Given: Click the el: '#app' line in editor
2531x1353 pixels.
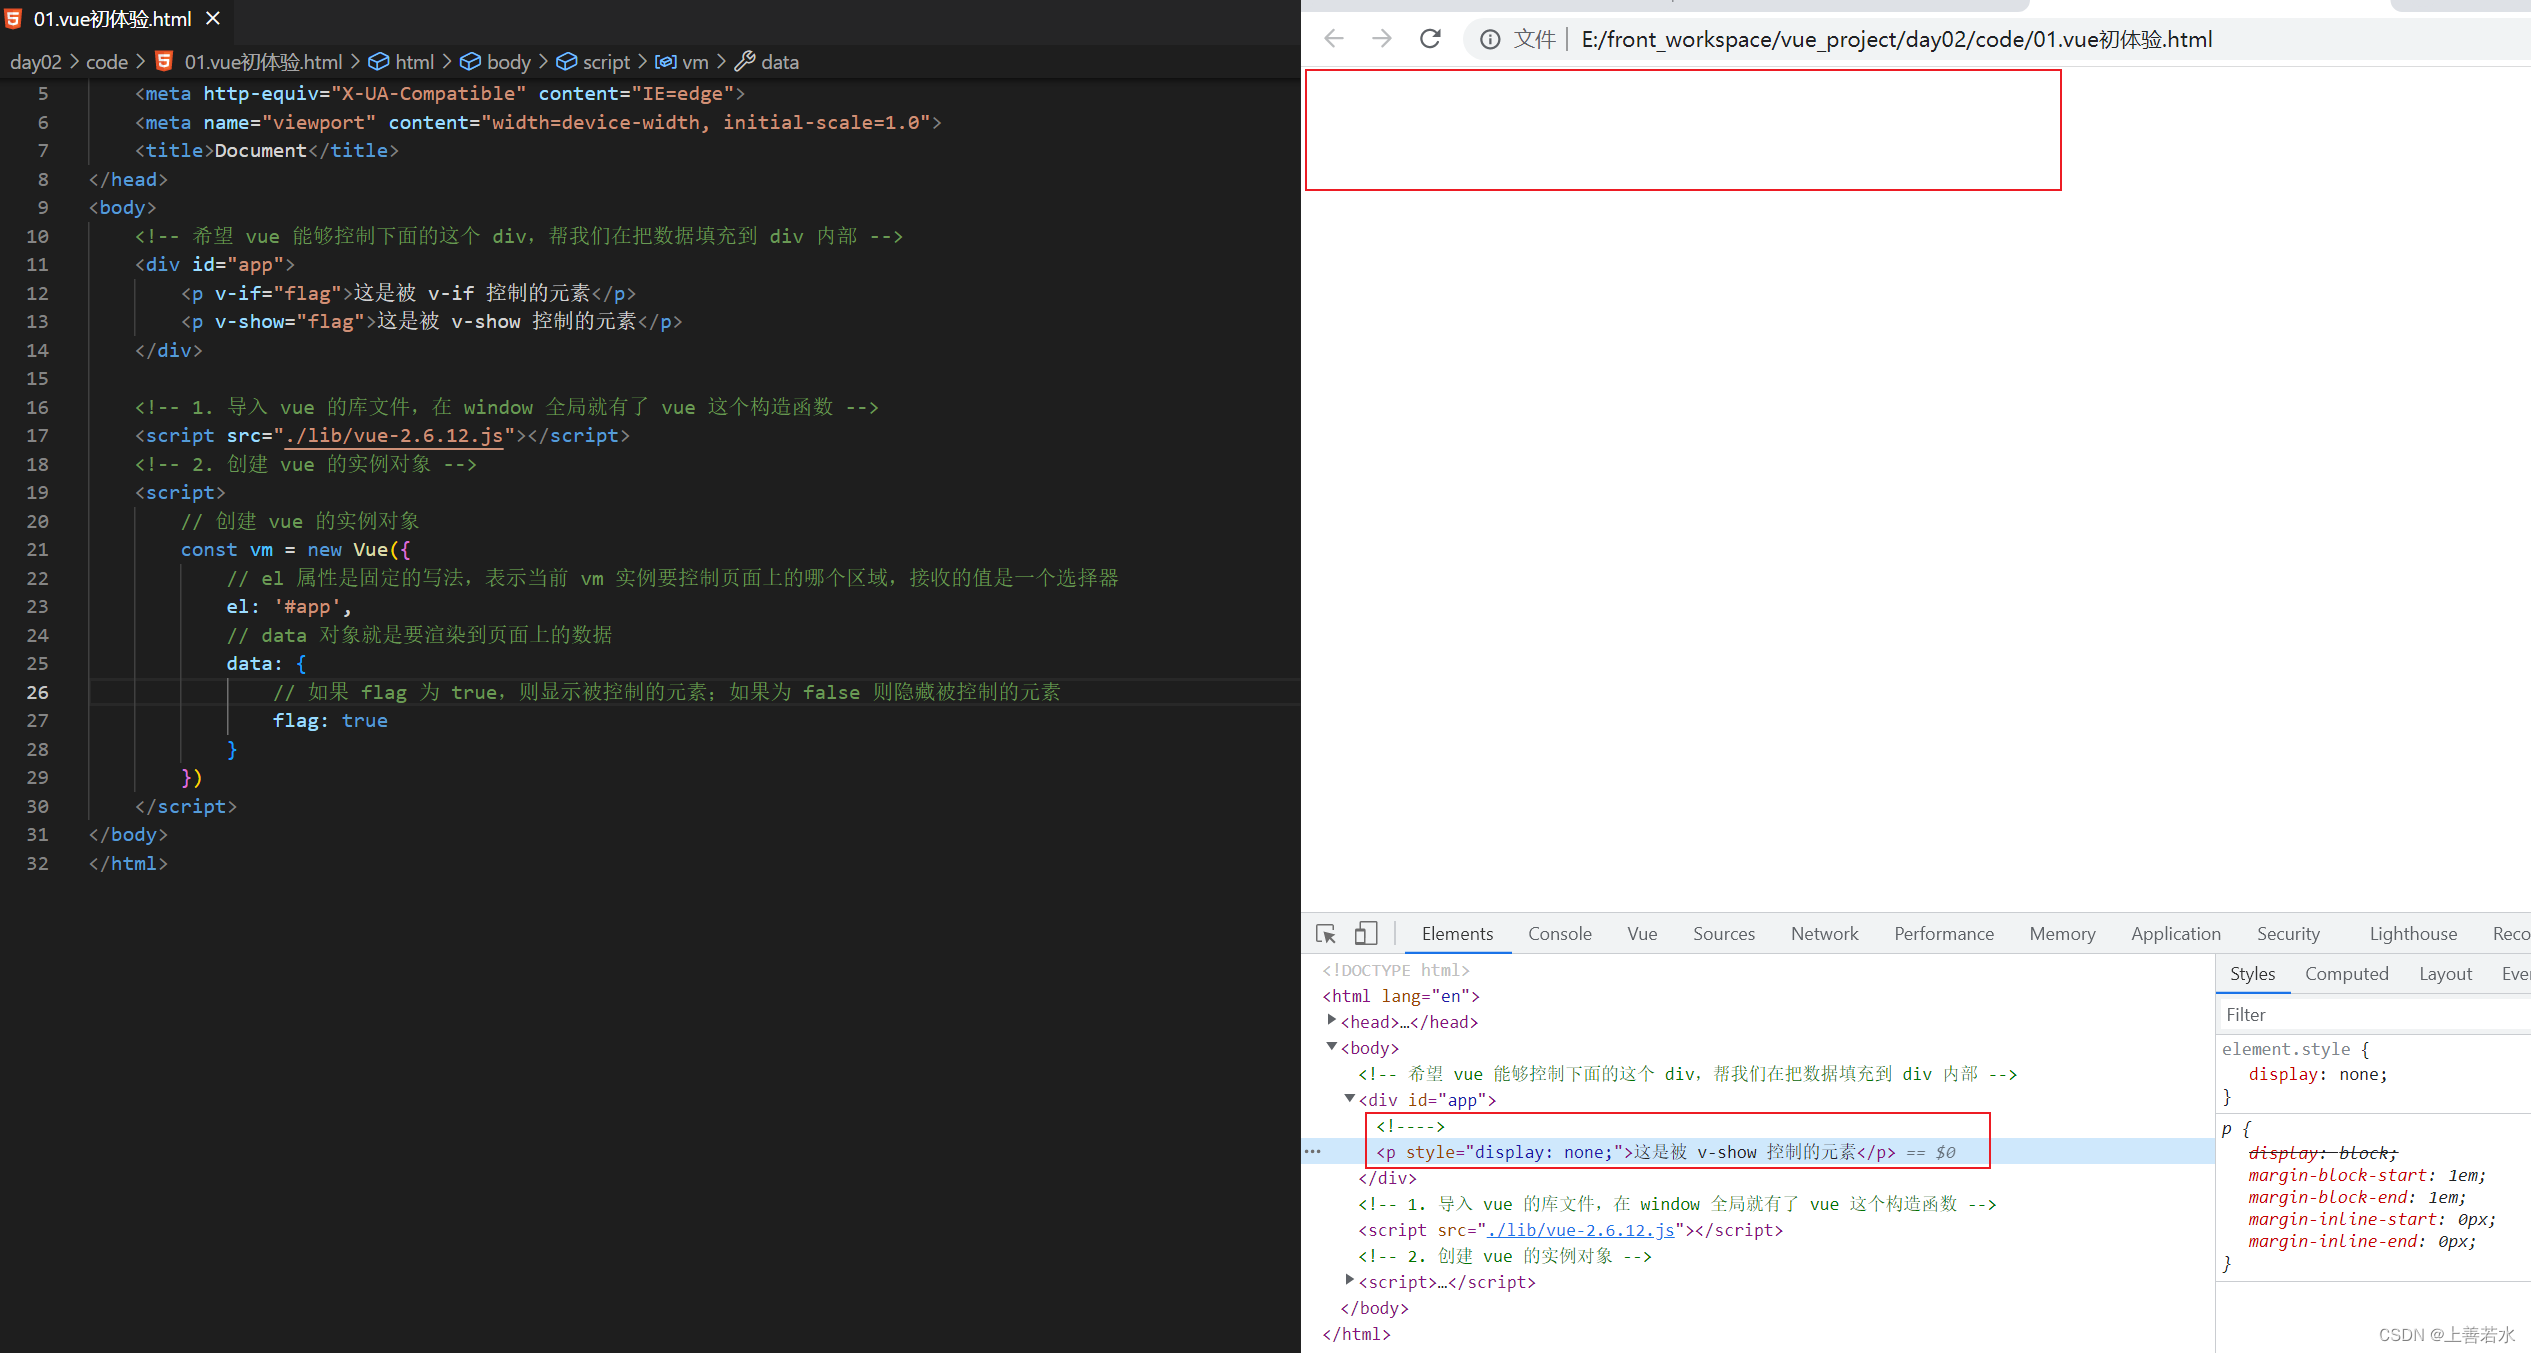Looking at the screenshot, I should pyautogui.click(x=289, y=607).
